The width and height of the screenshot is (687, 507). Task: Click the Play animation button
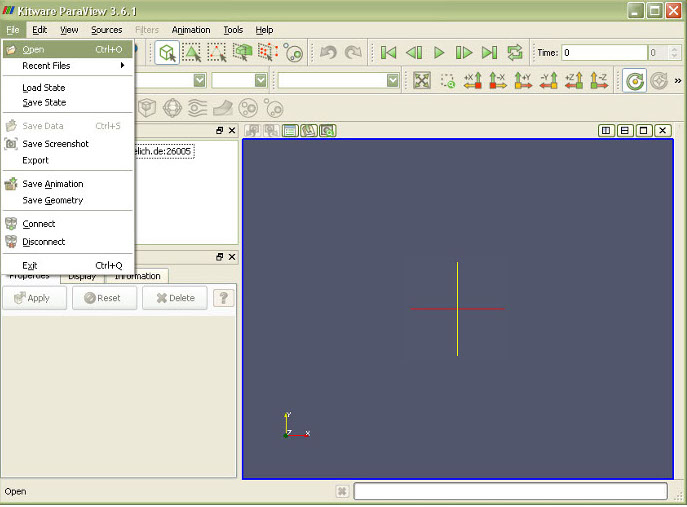(439, 52)
